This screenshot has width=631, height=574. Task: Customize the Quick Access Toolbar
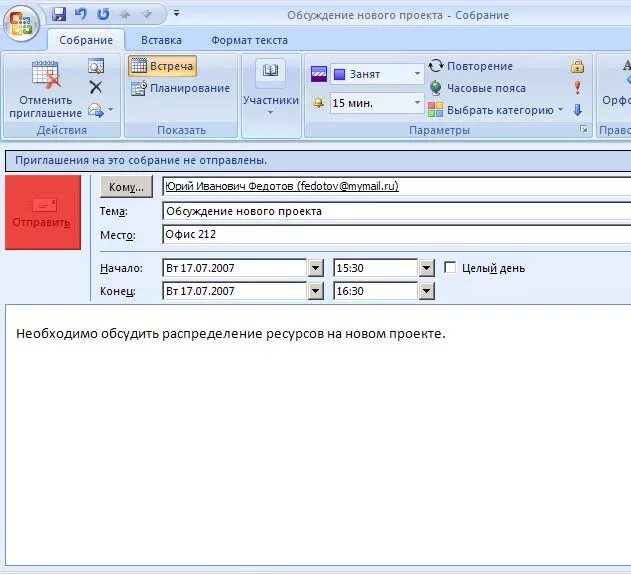coord(176,13)
